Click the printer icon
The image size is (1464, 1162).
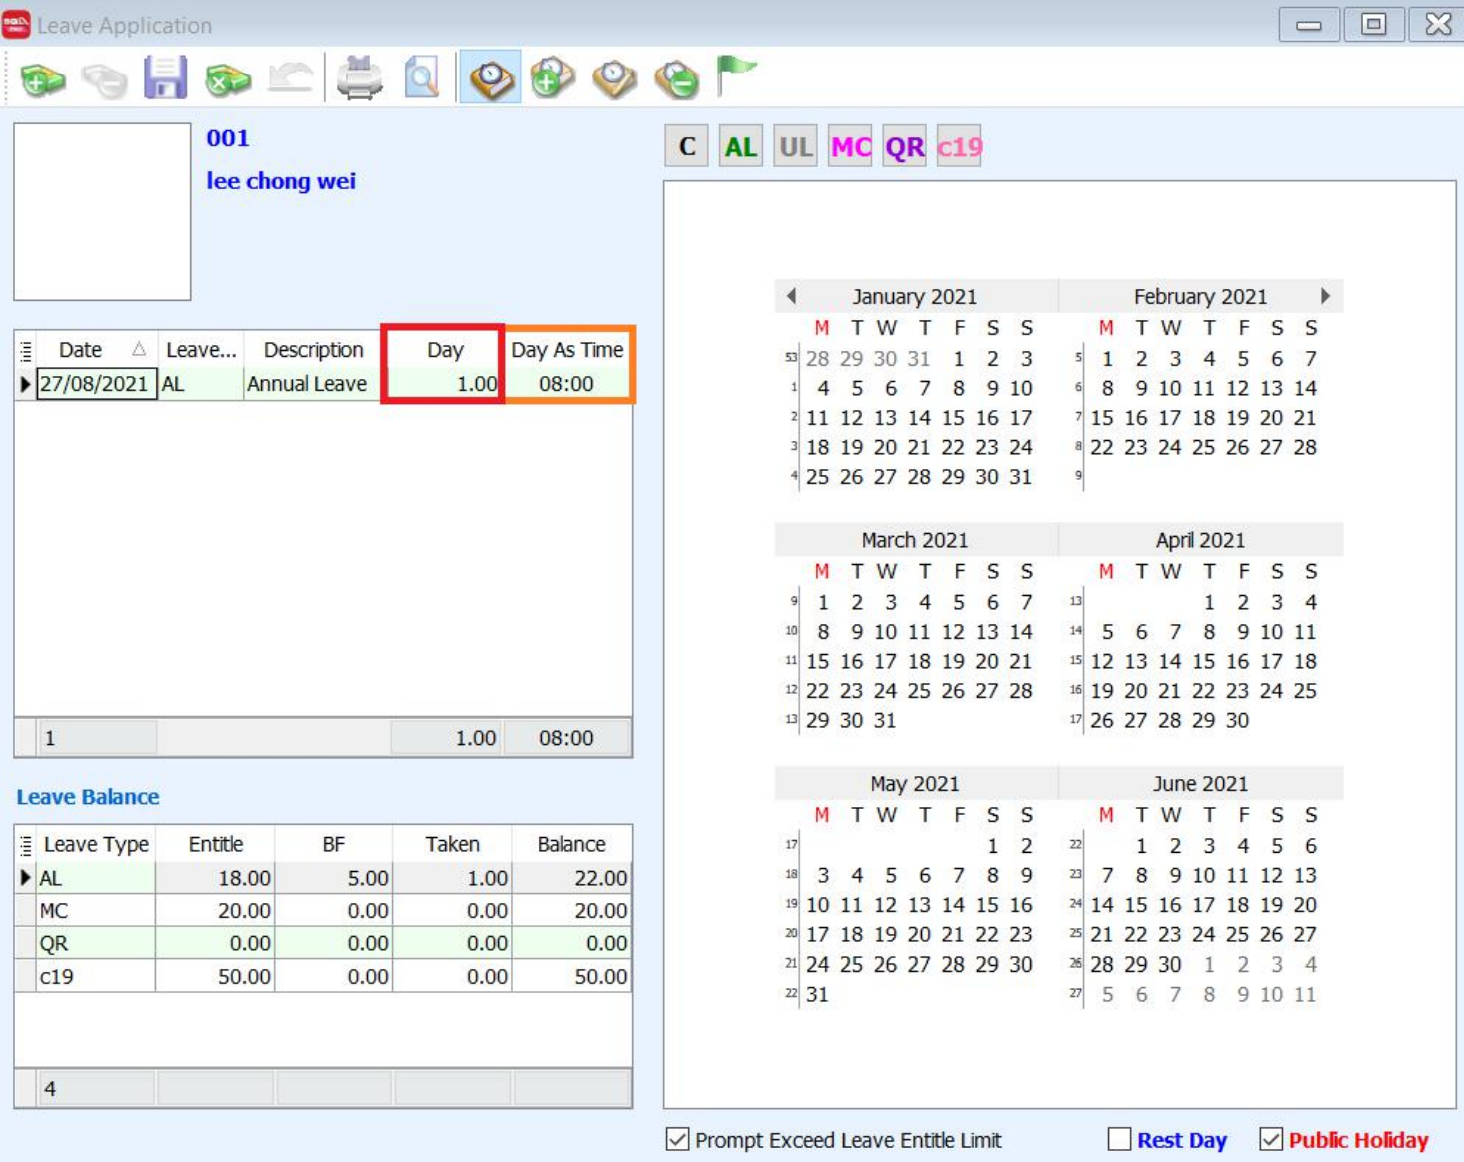tap(359, 78)
